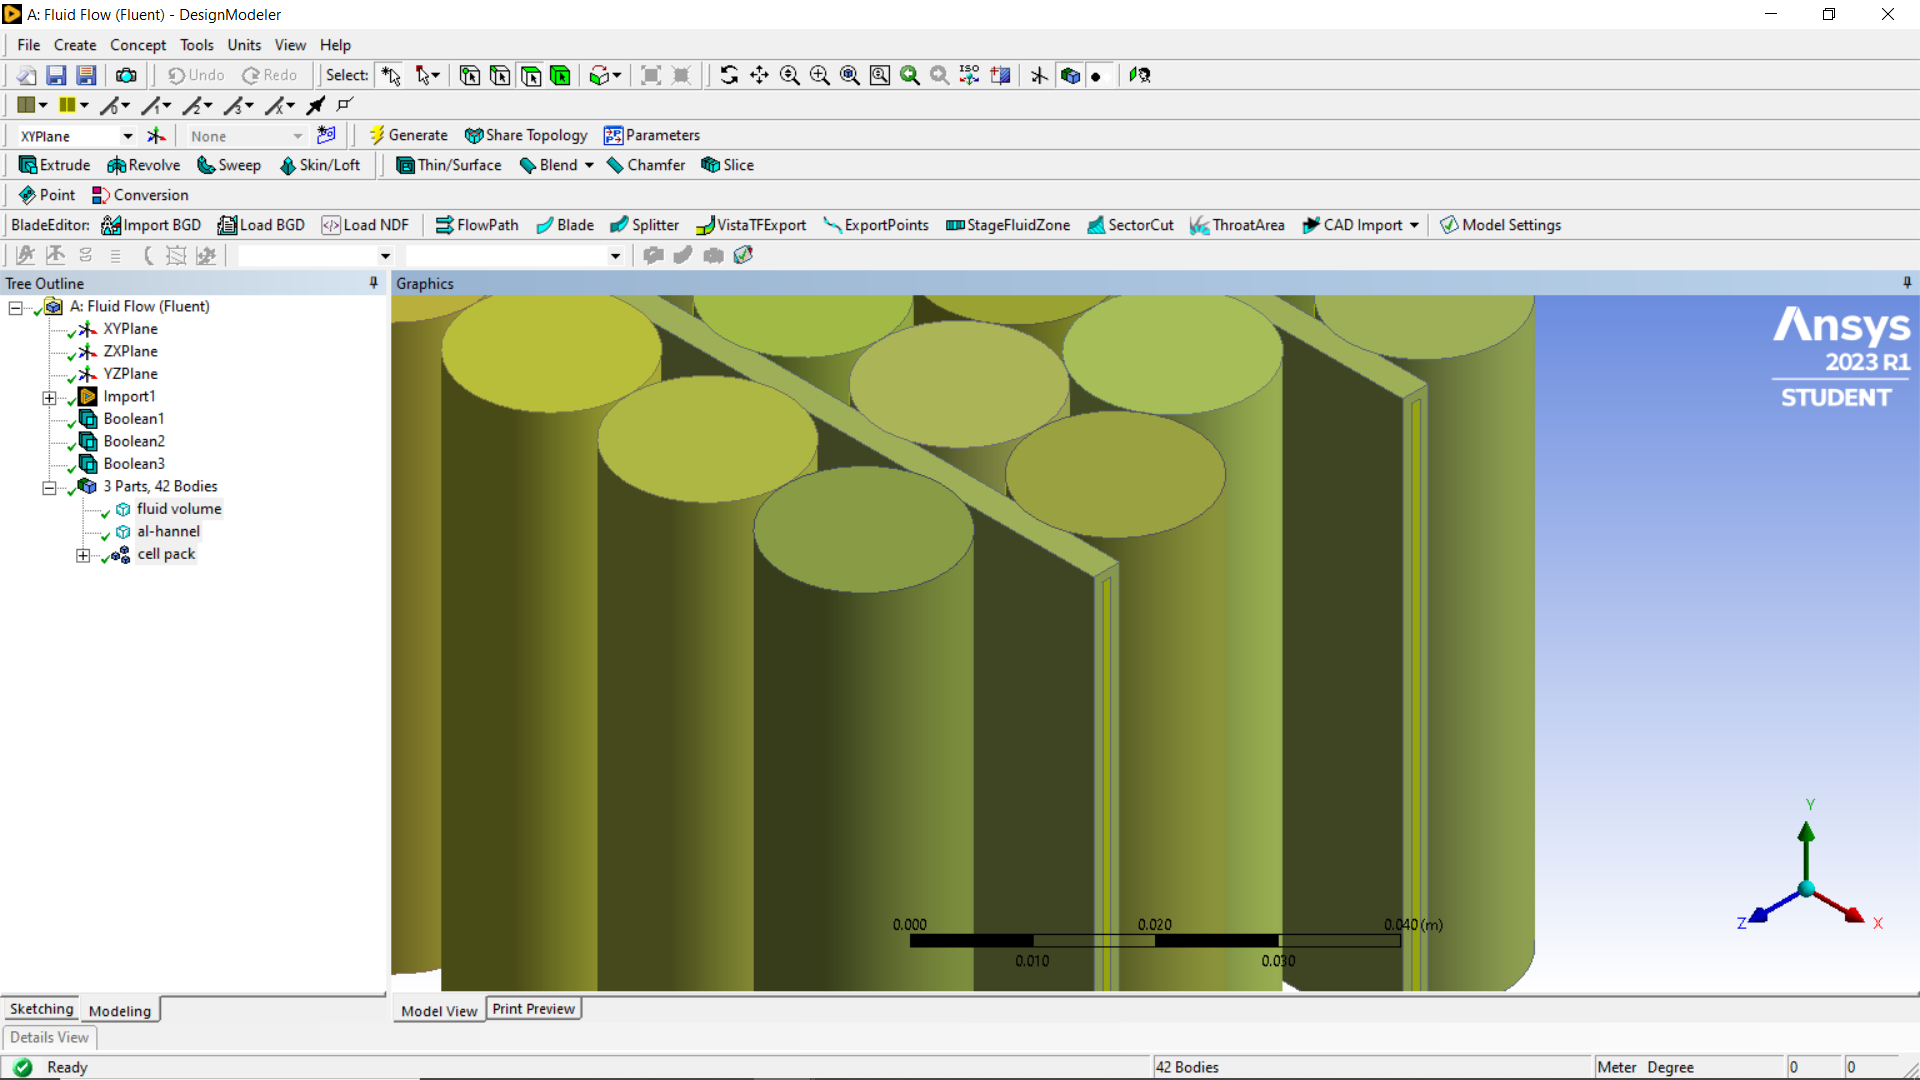Switch to the Sketching tab
This screenshot has height=1080, width=1920.
(x=41, y=1009)
